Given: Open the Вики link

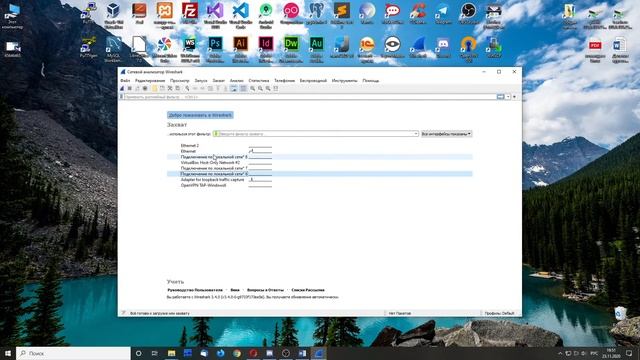Looking at the screenshot, I should 235,290.
